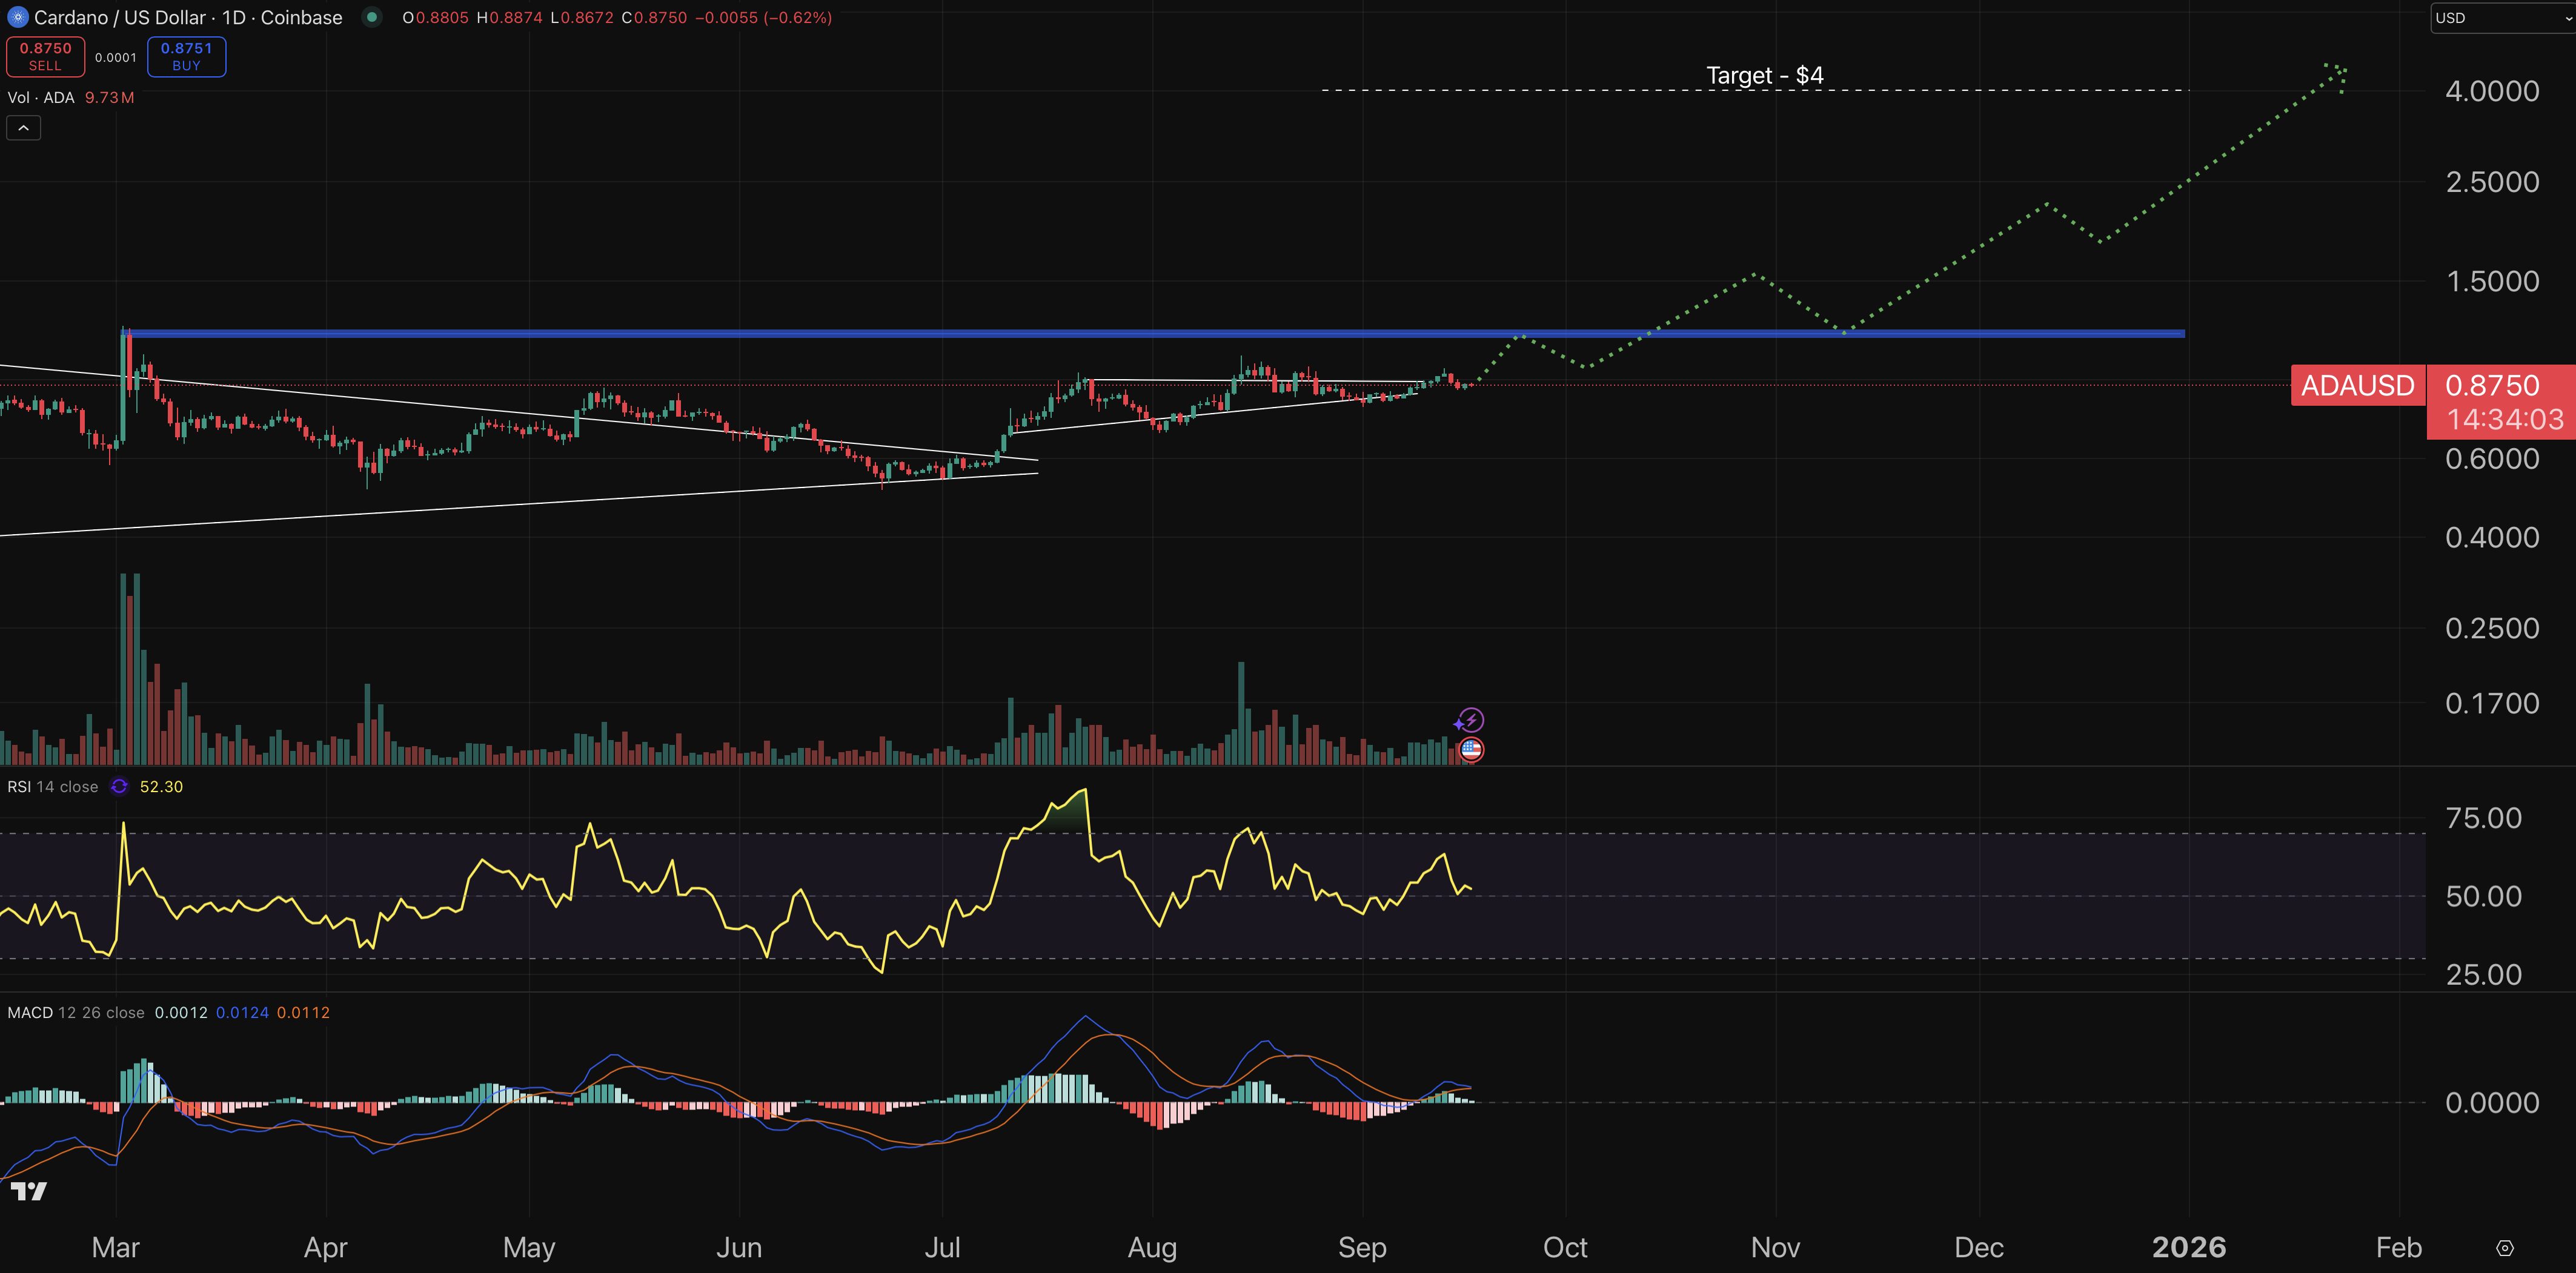Click the red ADAUSD price tag

(2358, 386)
